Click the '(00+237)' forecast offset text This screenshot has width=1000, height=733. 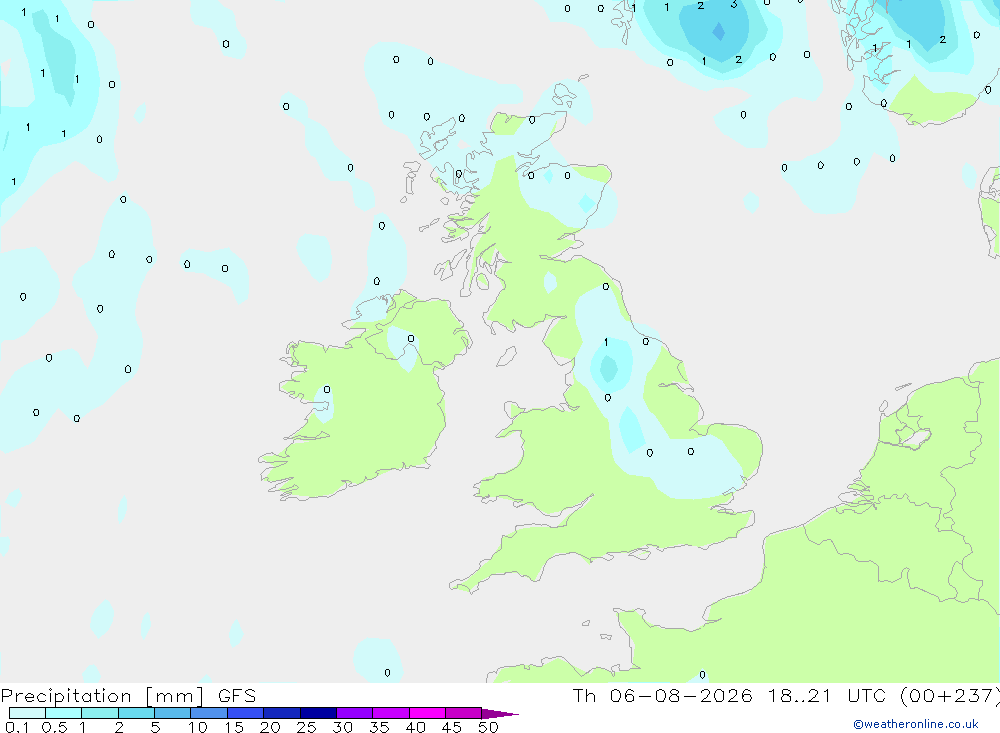(950, 696)
